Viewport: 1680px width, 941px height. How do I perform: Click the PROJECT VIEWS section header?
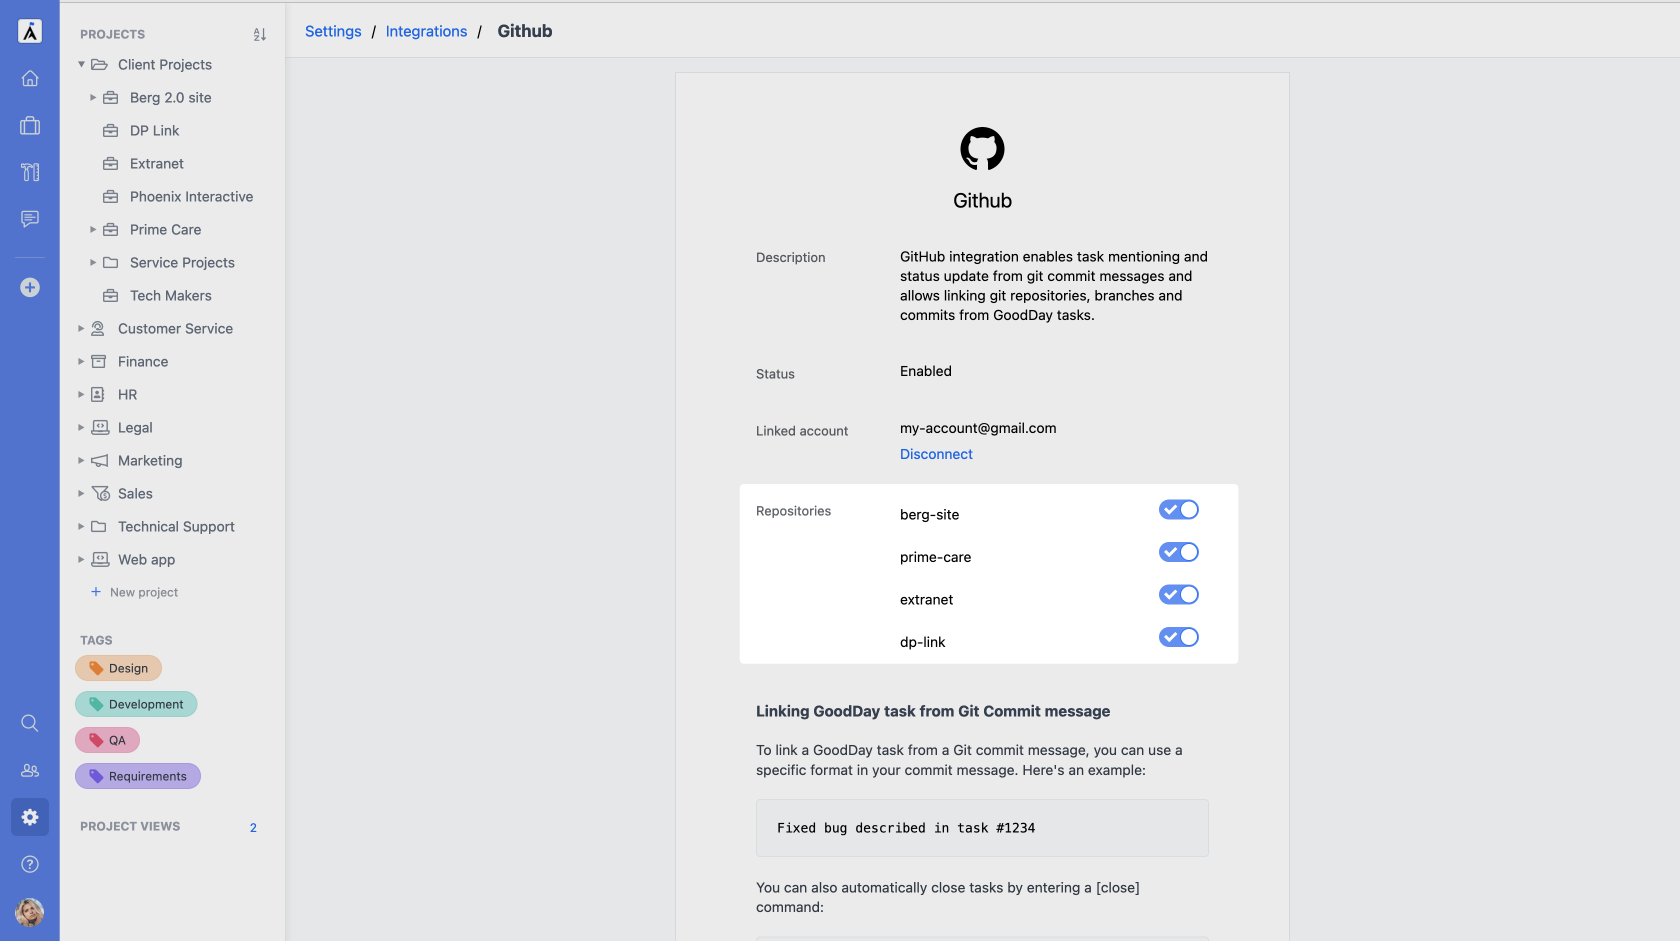click(130, 826)
